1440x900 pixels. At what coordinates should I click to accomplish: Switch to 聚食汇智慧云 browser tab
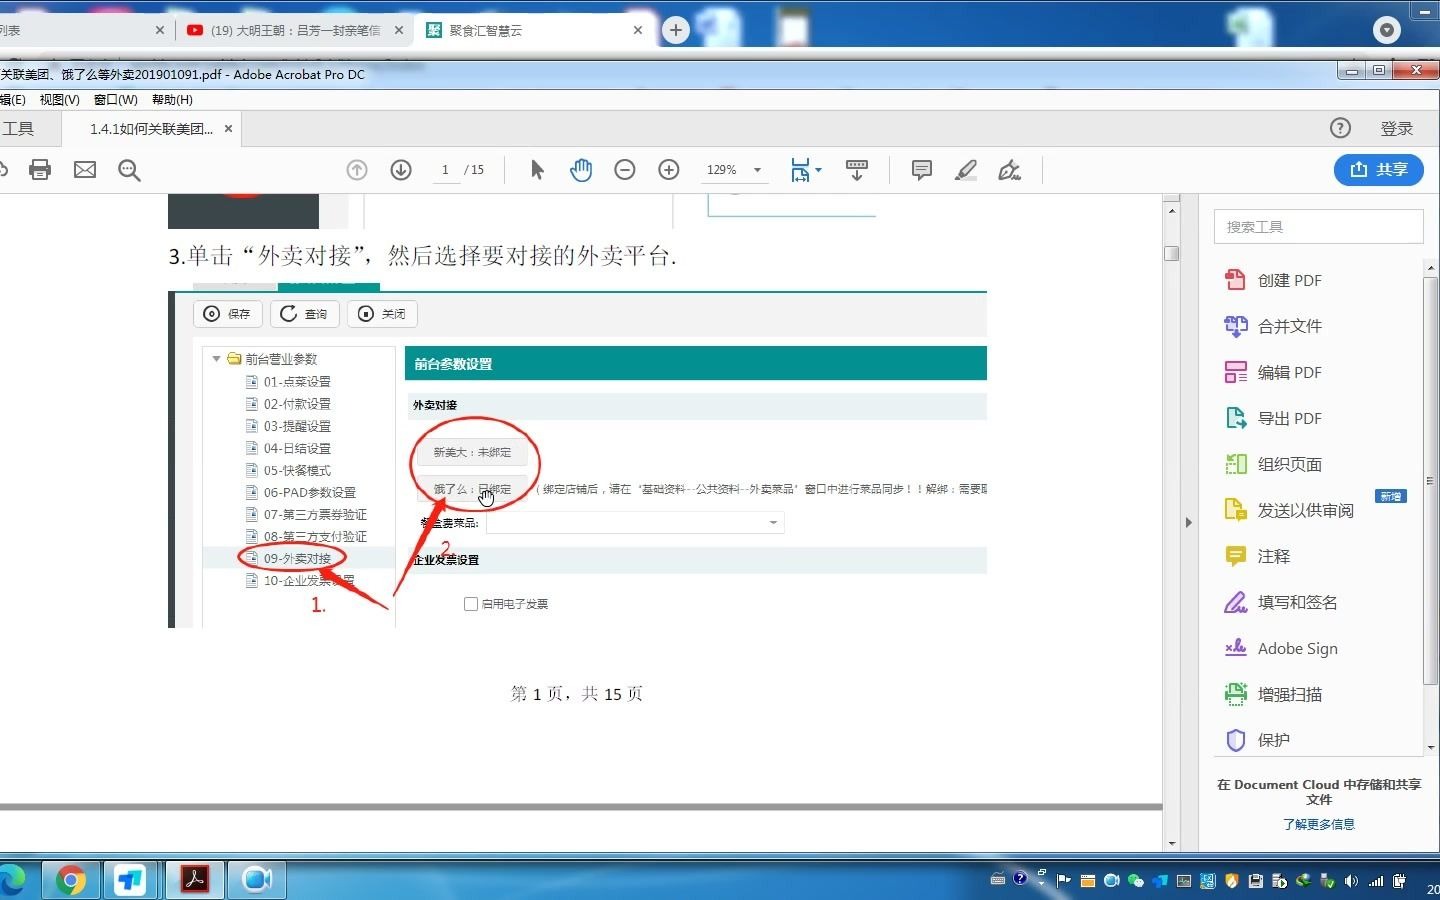(535, 31)
